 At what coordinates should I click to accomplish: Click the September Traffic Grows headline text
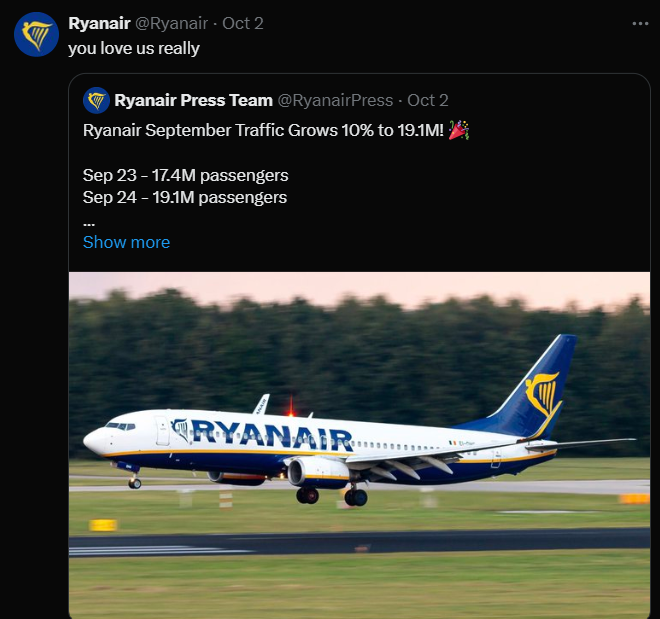(x=263, y=130)
